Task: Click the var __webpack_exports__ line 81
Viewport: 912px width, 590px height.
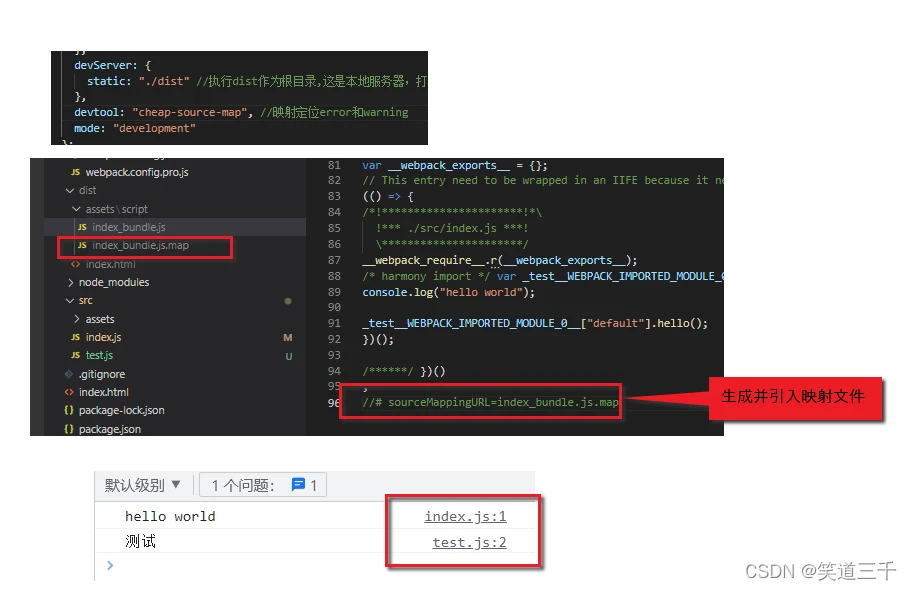Action: click(x=455, y=165)
